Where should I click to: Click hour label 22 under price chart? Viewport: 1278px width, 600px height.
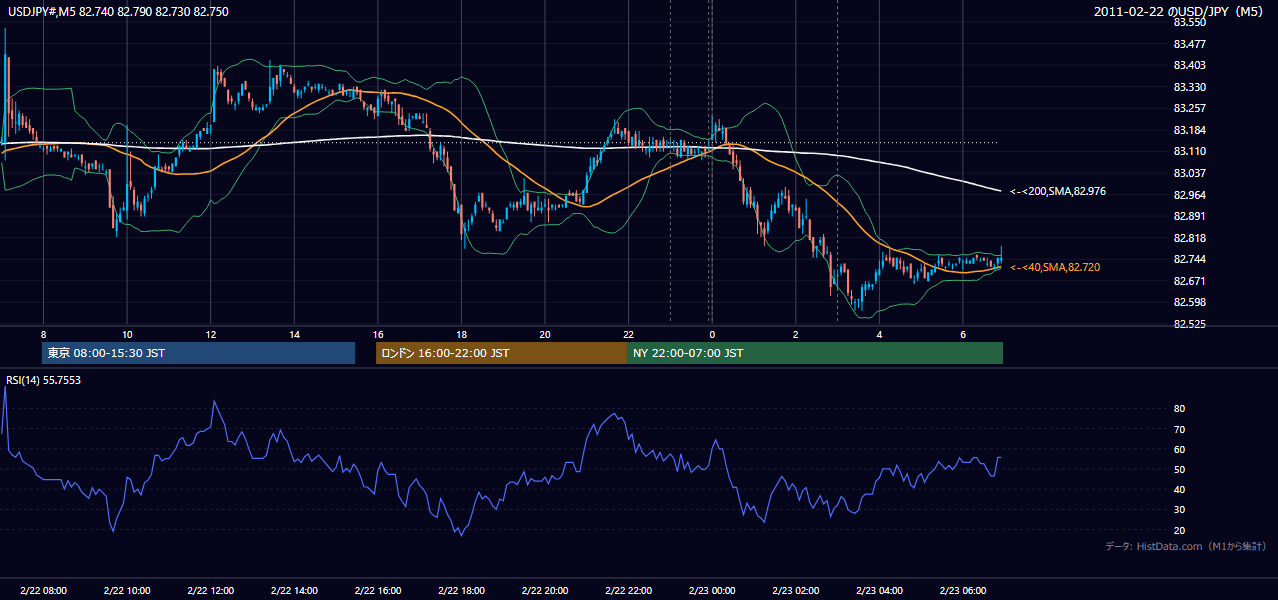click(x=628, y=334)
